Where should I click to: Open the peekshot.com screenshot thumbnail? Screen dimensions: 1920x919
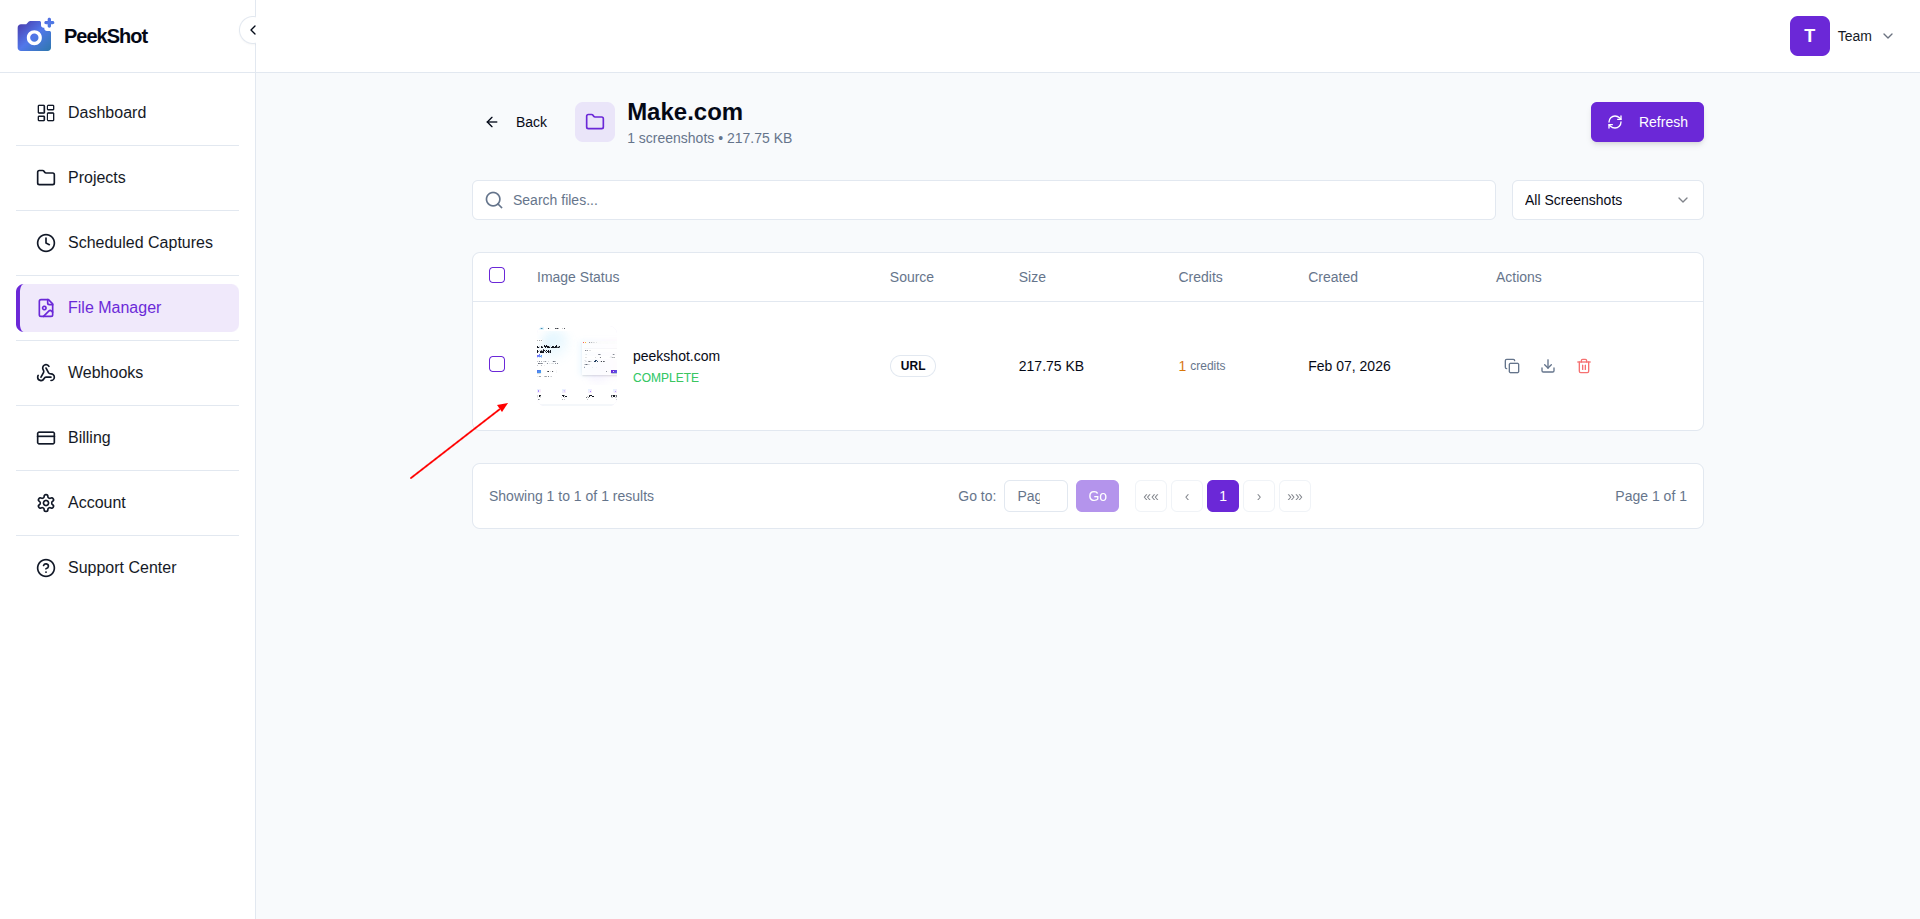pos(577,365)
